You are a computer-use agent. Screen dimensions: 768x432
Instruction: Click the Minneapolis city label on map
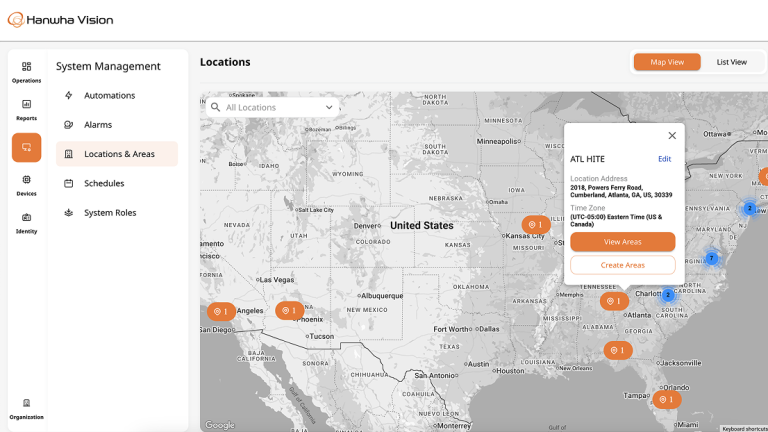(x=497, y=142)
